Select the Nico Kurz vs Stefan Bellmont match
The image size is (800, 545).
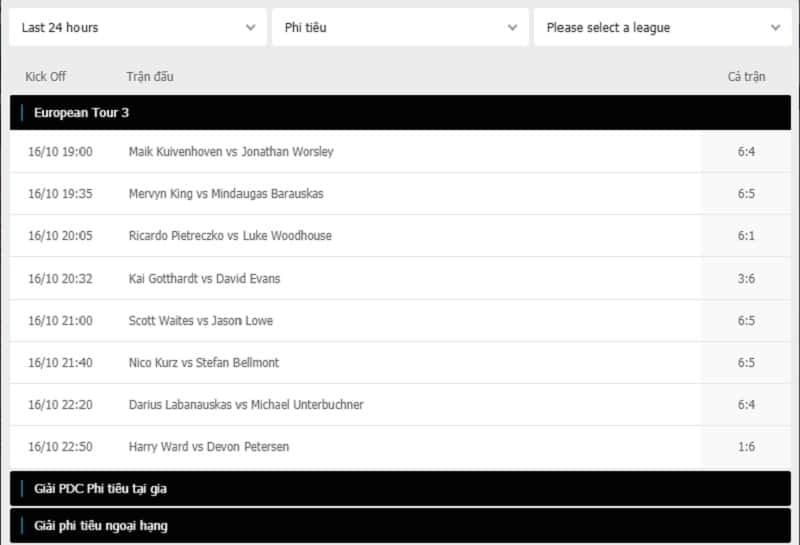click(204, 363)
